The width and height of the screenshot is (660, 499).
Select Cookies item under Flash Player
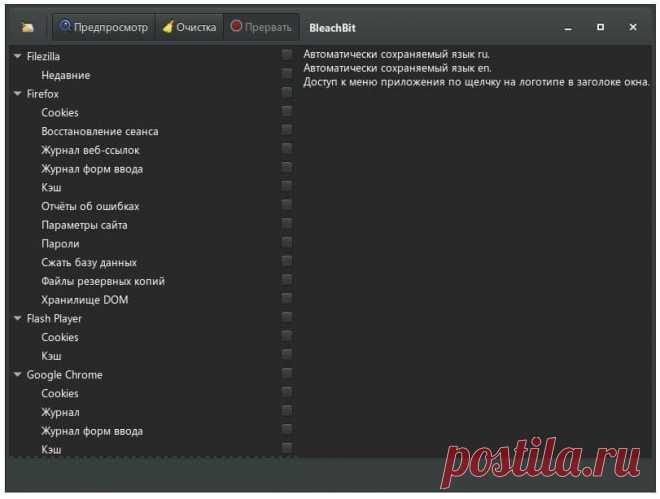coord(60,337)
